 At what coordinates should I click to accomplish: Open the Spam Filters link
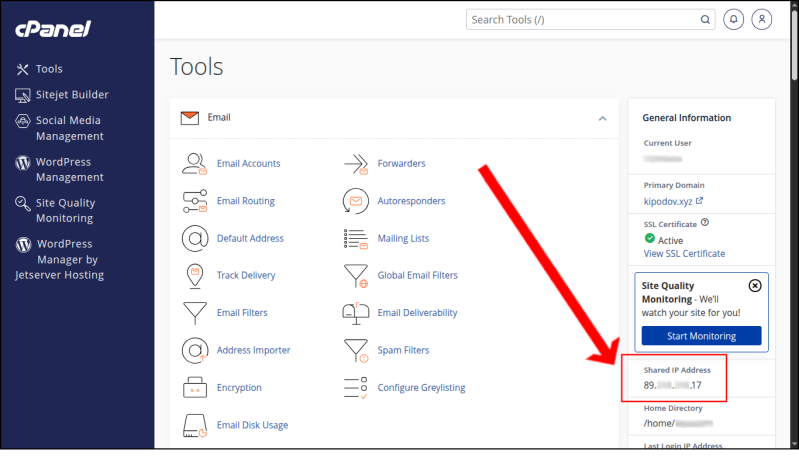coord(403,350)
